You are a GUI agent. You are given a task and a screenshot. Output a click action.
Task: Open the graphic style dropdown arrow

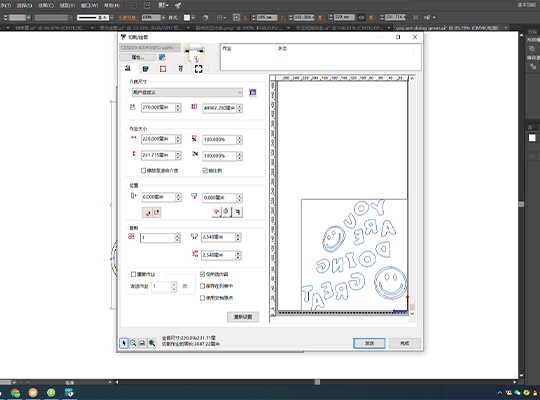tap(193, 18)
